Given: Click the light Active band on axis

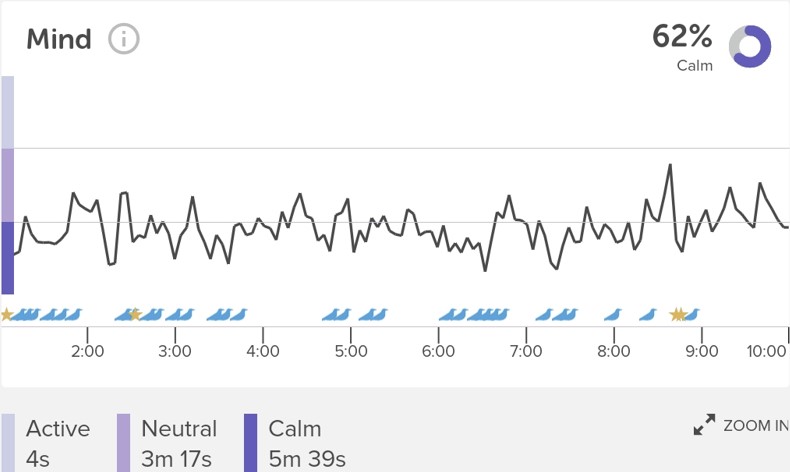Looking at the screenshot, I should tap(8, 112).
